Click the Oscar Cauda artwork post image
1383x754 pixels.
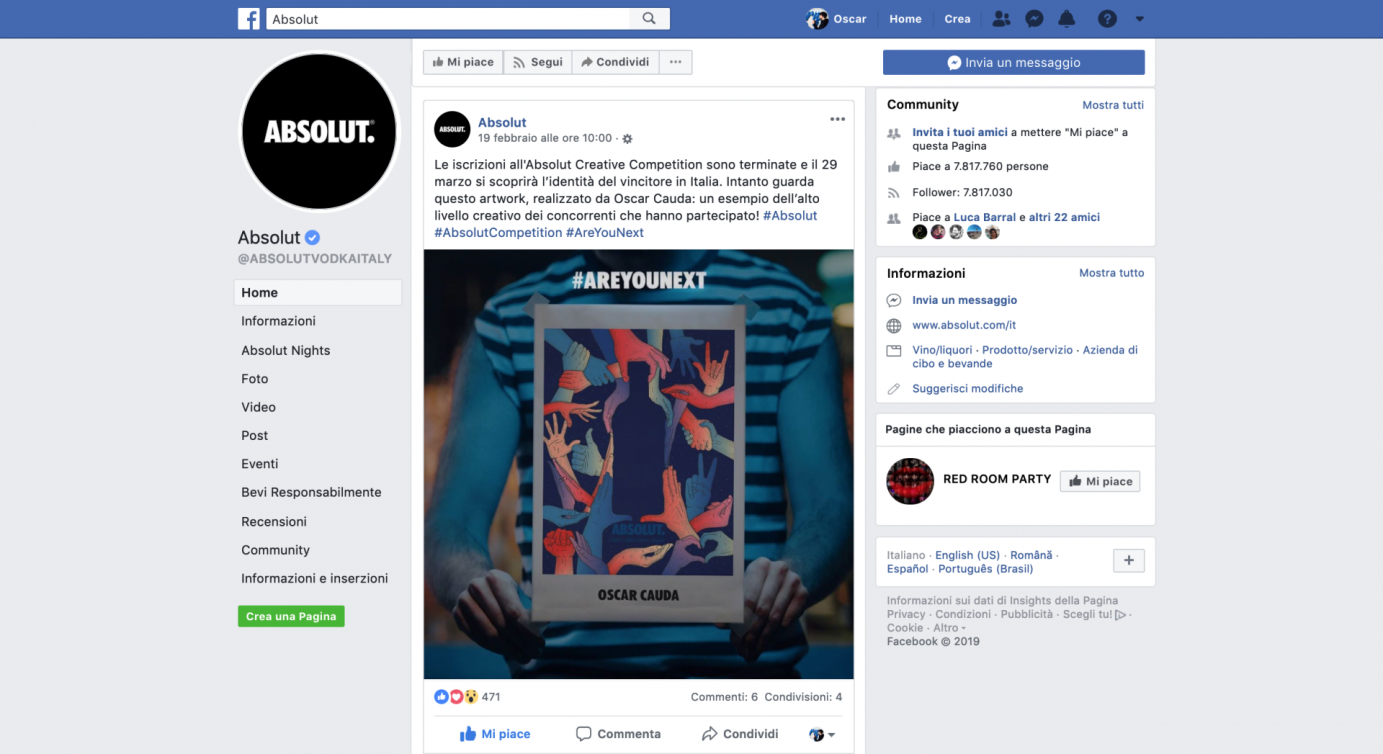click(x=639, y=464)
